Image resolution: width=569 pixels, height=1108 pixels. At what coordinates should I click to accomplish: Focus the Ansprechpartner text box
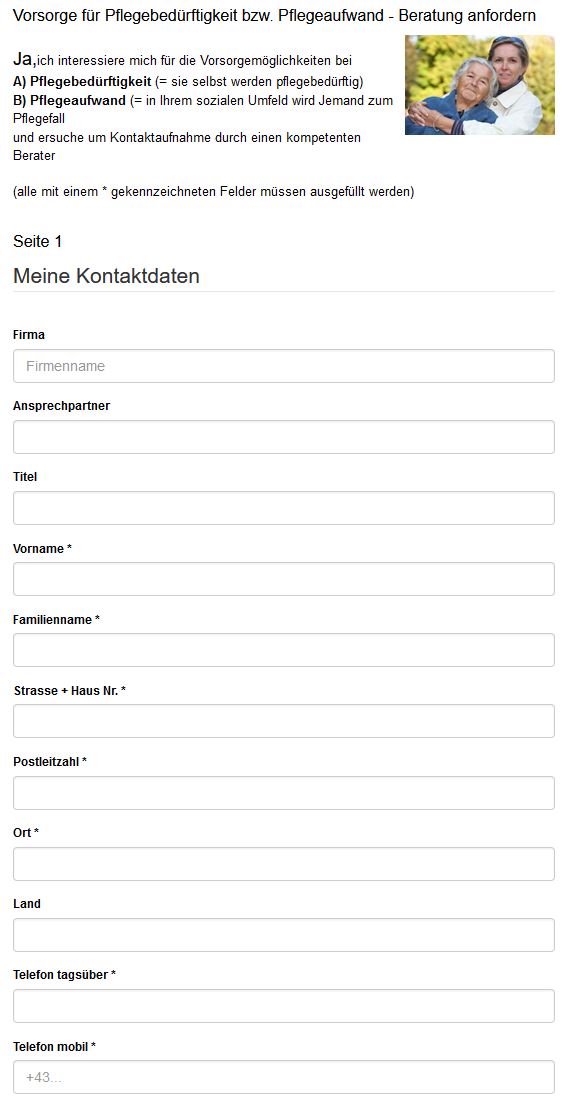pyautogui.click(x=283, y=437)
